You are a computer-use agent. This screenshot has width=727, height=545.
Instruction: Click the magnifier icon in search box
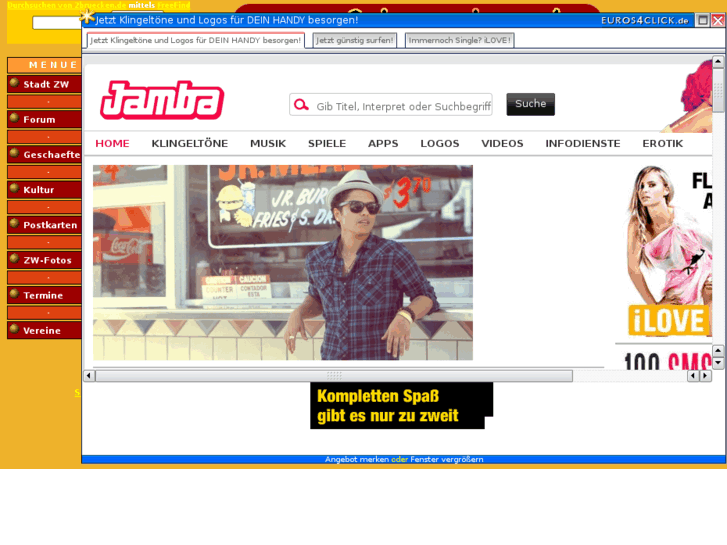[301, 105]
